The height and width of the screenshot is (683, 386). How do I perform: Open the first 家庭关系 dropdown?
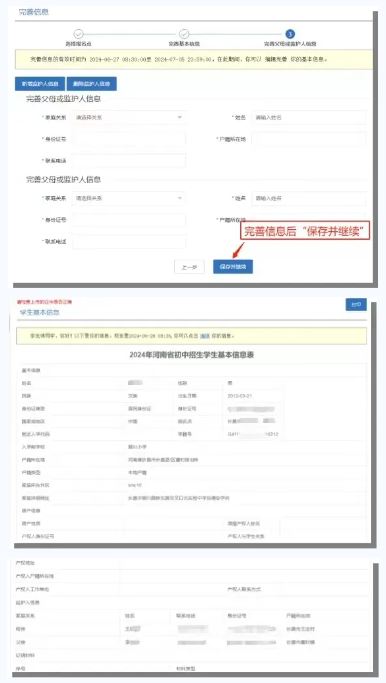pyautogui.click(x=129, y=117)
